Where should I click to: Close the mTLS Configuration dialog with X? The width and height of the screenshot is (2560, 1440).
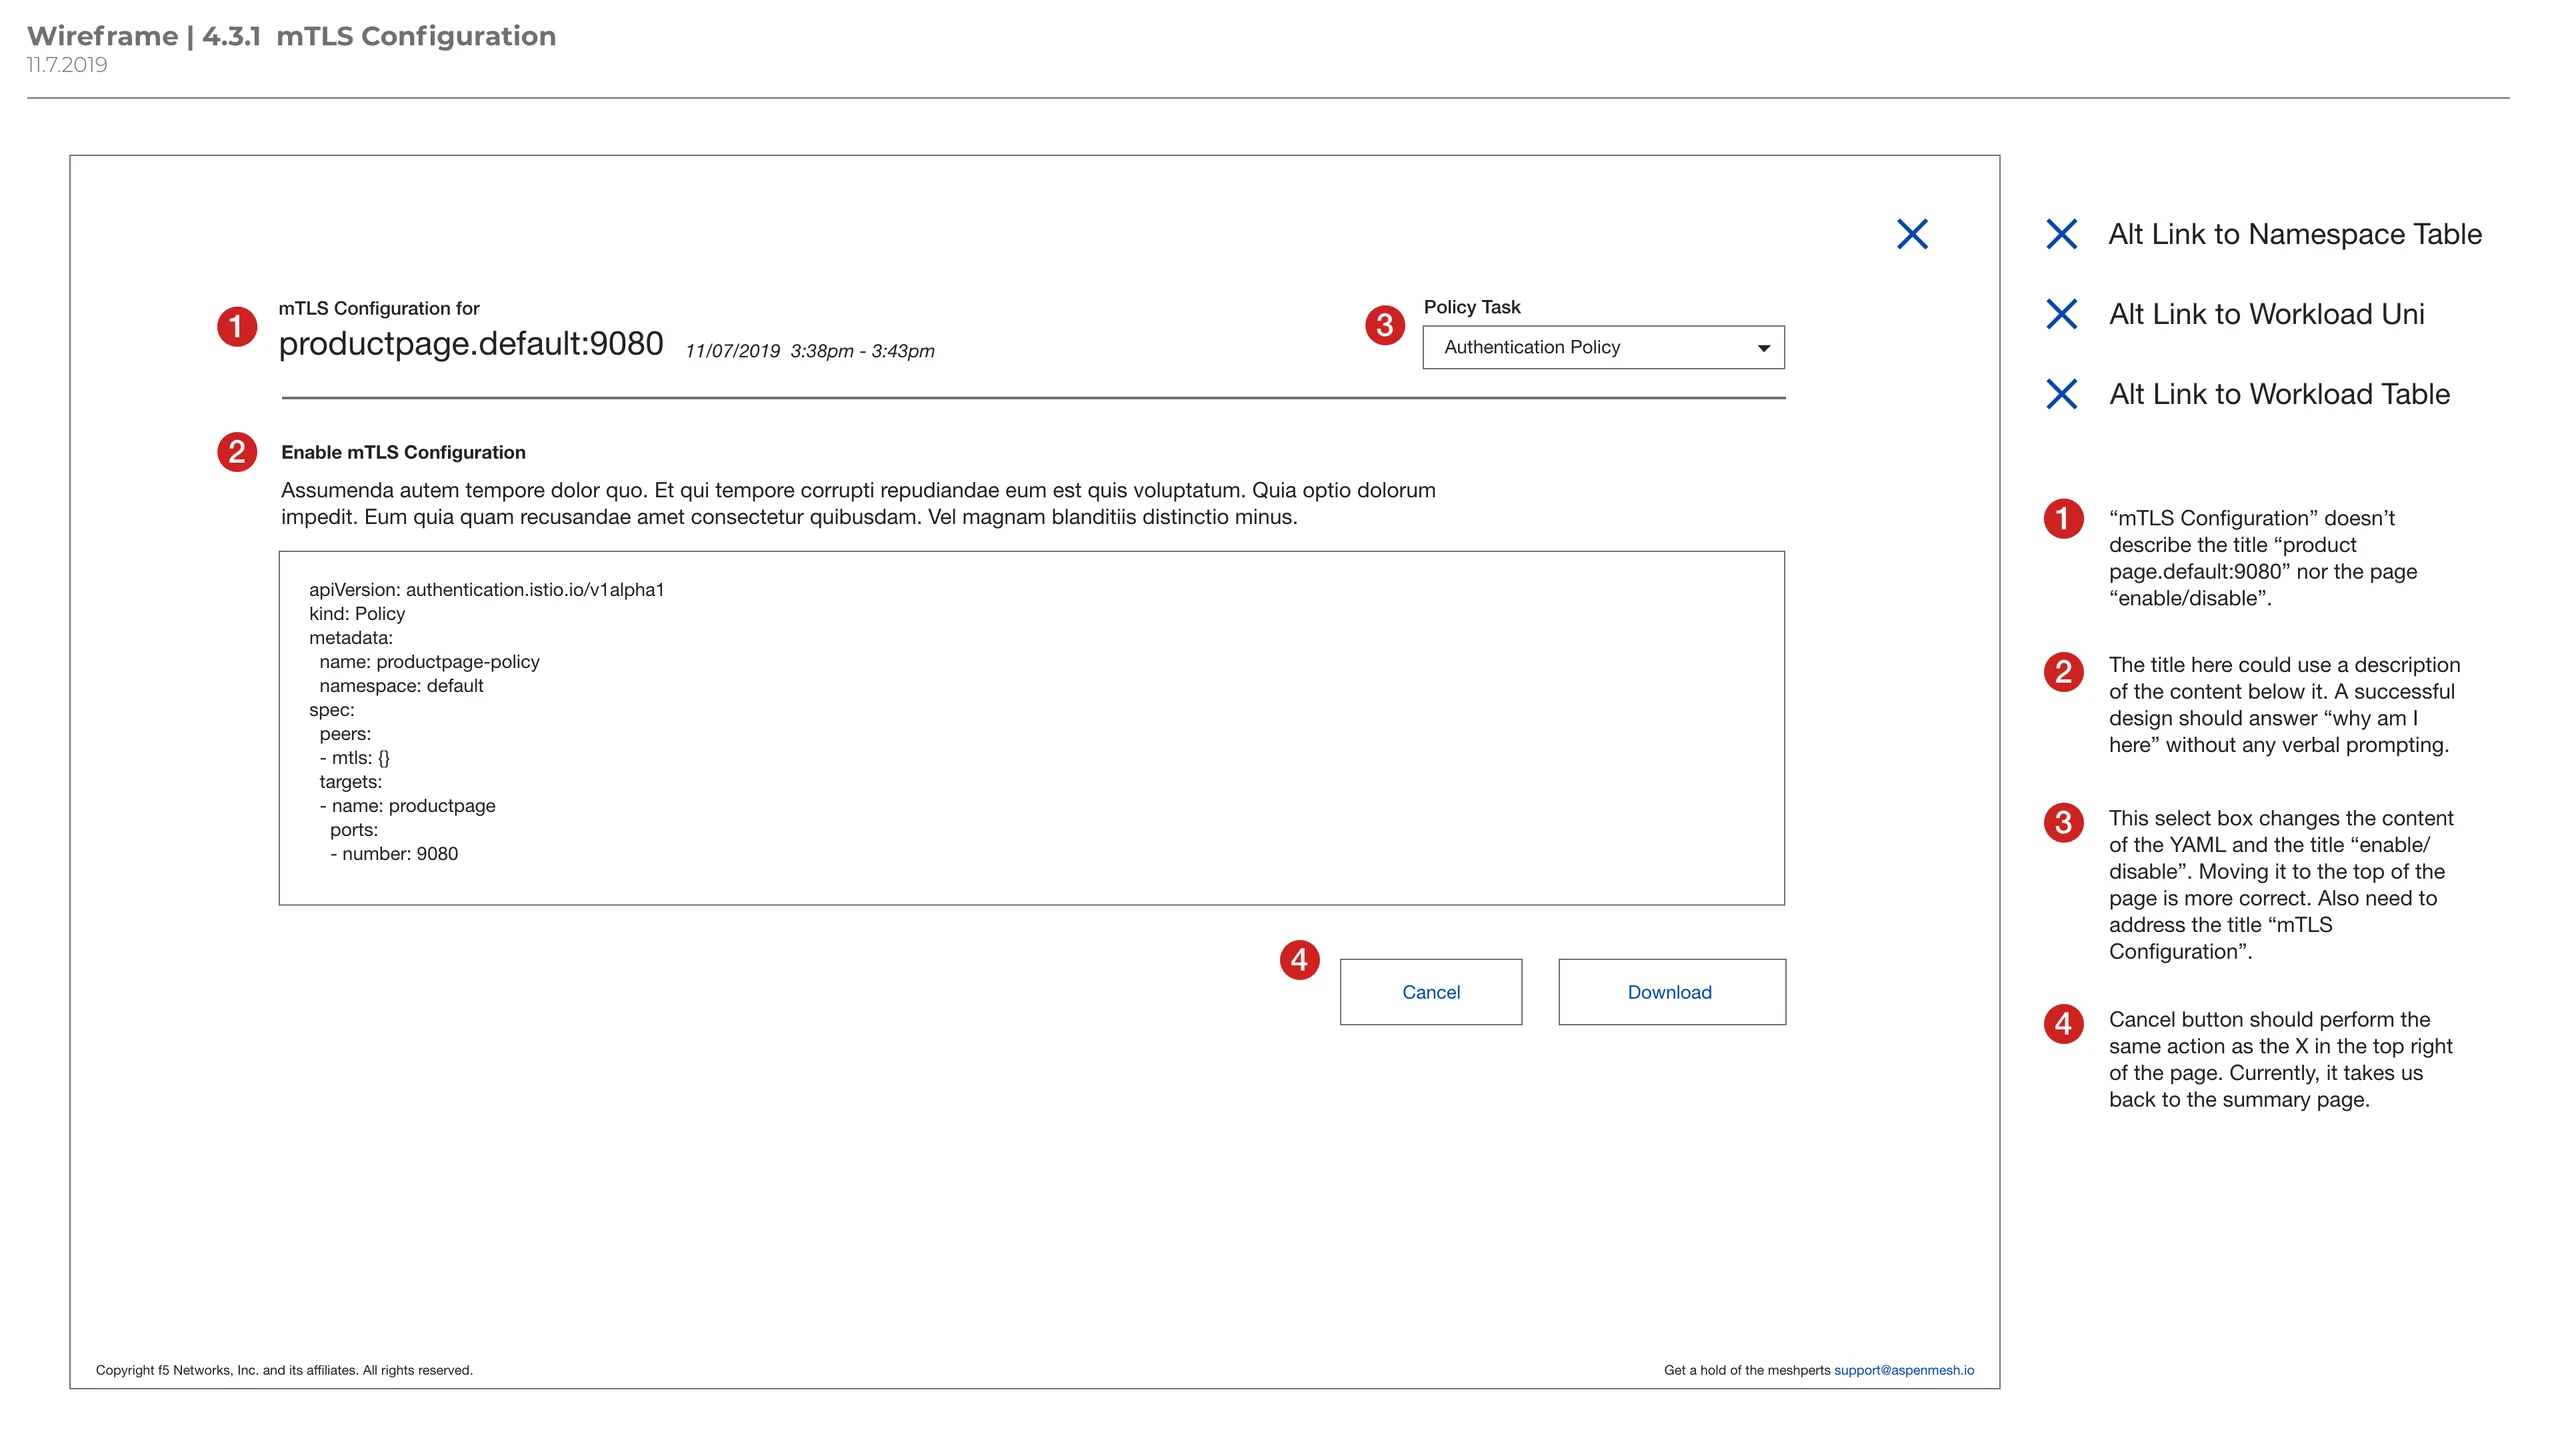[x=1912, y=234]
